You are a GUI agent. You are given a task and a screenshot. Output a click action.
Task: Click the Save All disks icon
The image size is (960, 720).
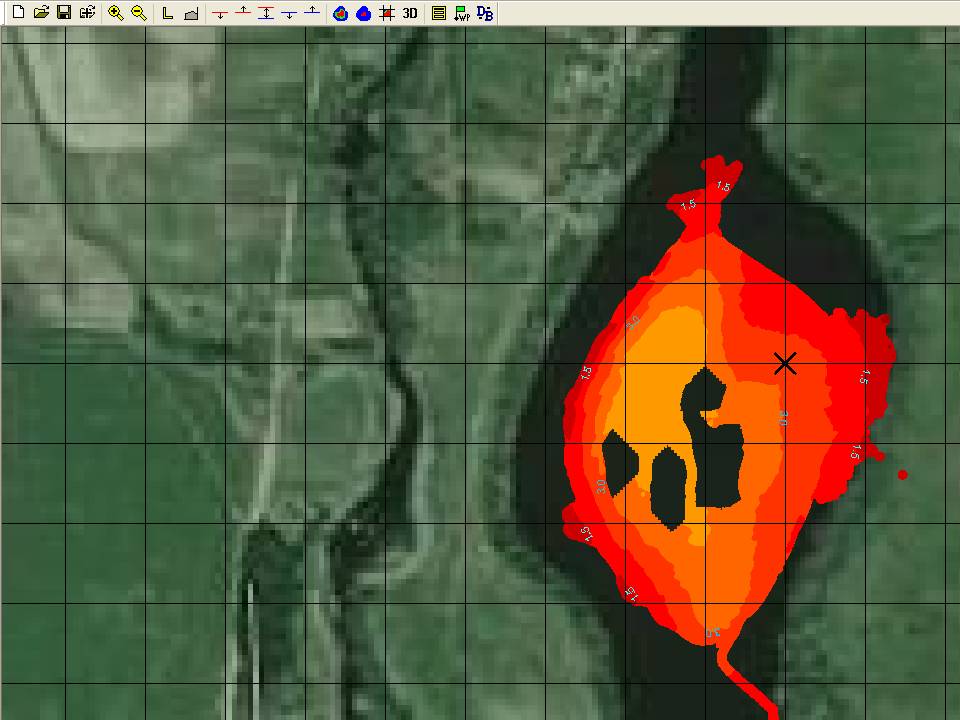click(x=87, y=13)
